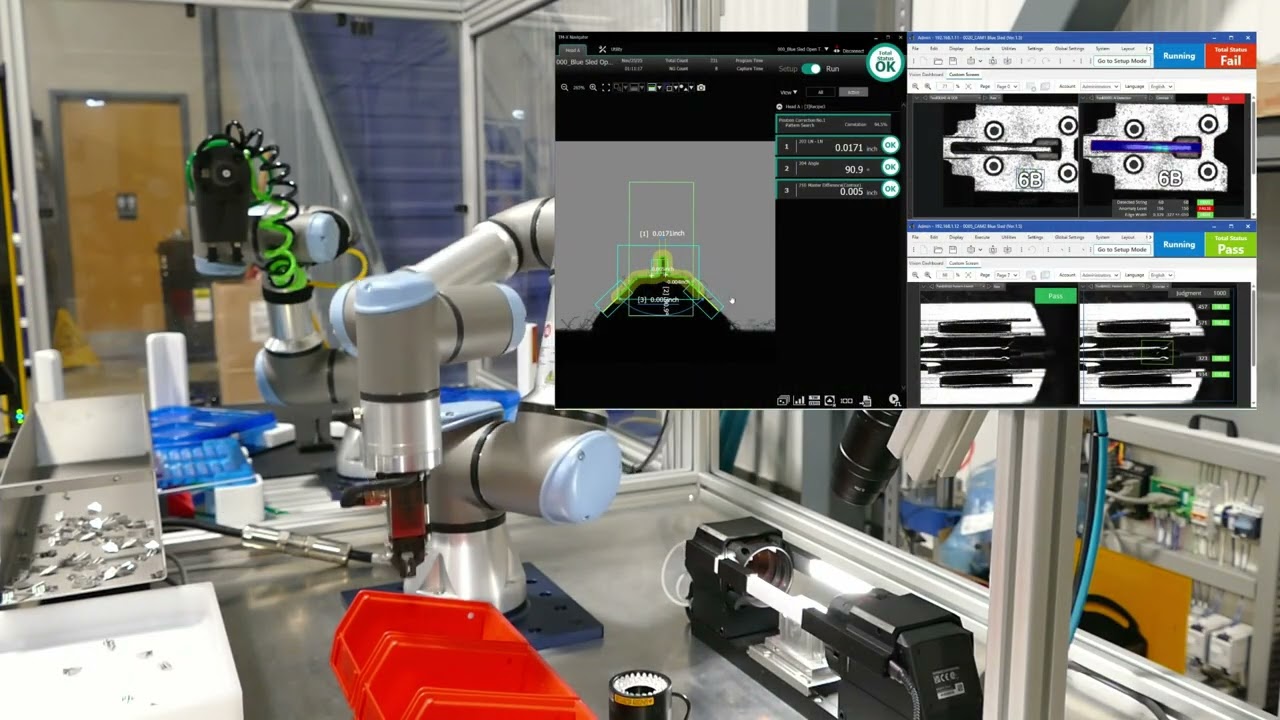Viewport: 1280px width, 720px height.
Task: Switch to Custom Screen tab in CAM1 window
Action: [x=964, y=74]
